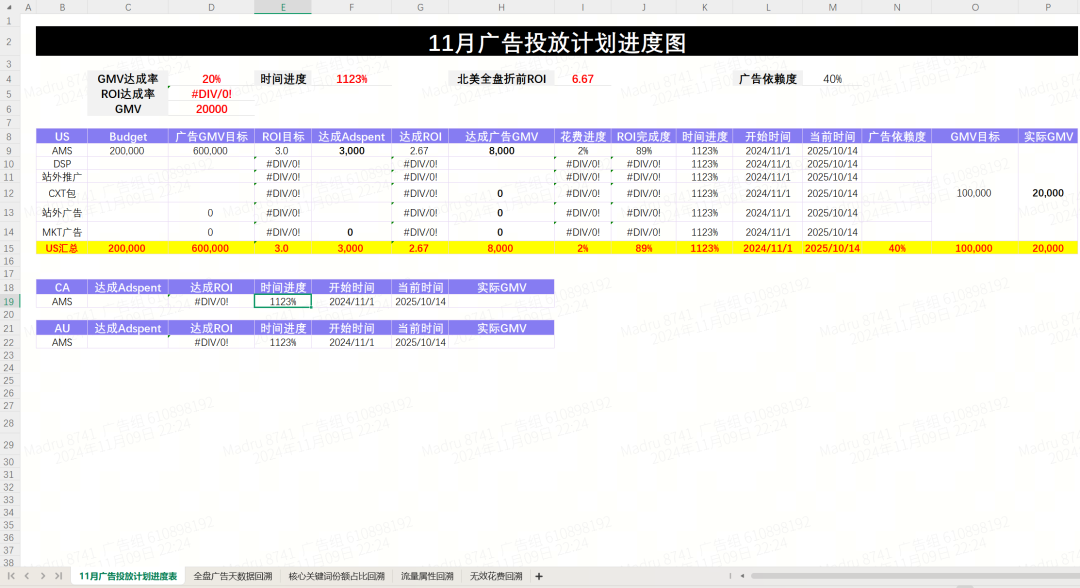Jump to the first sheet with navigation arrow

(13, 577)
